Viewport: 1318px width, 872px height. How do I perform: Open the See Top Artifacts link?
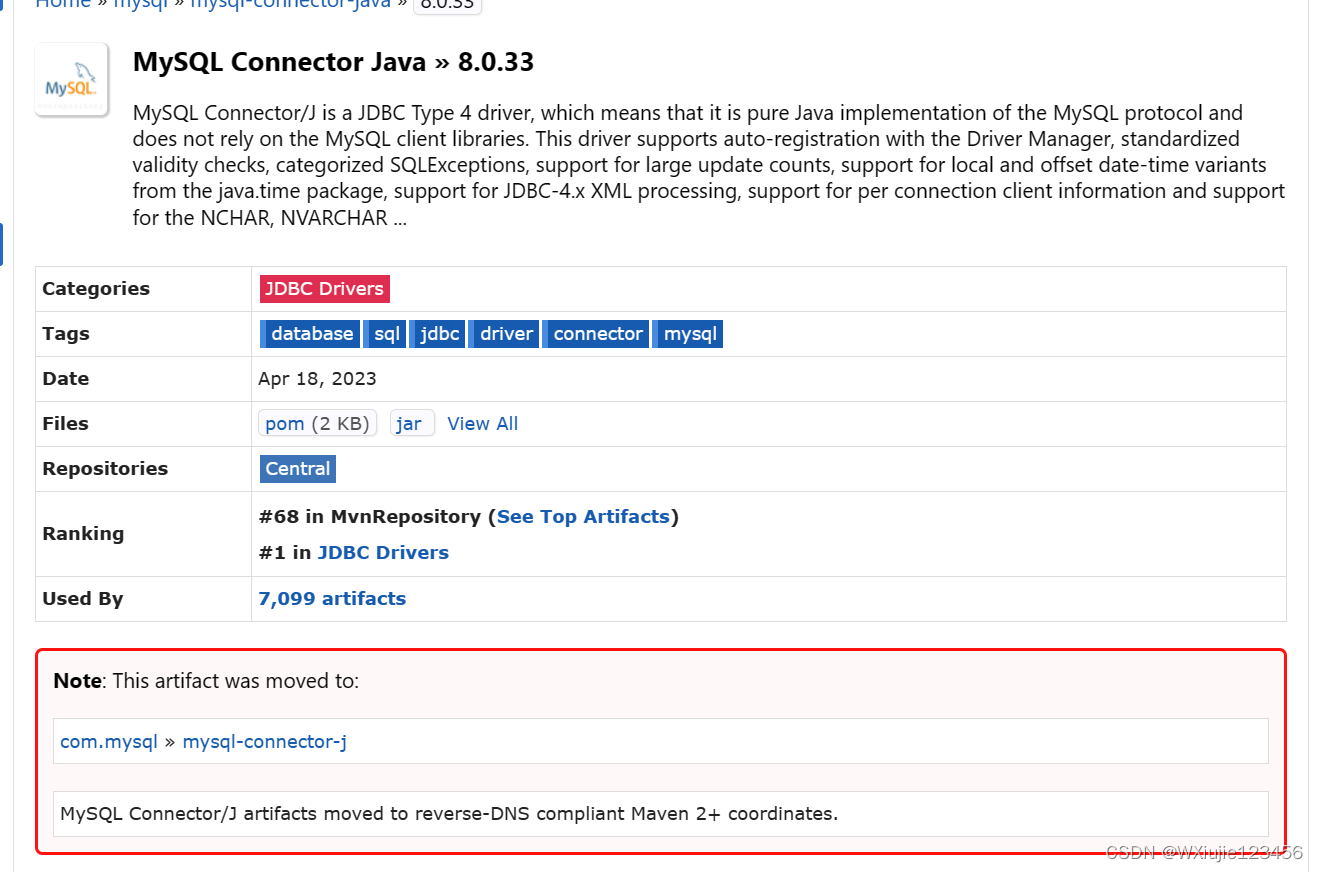click(x=583, y=517)
